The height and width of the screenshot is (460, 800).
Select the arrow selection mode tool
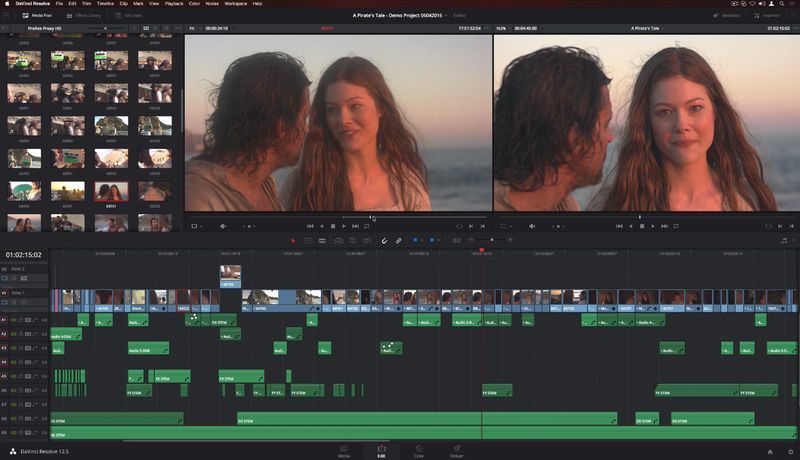click(293, 240)
